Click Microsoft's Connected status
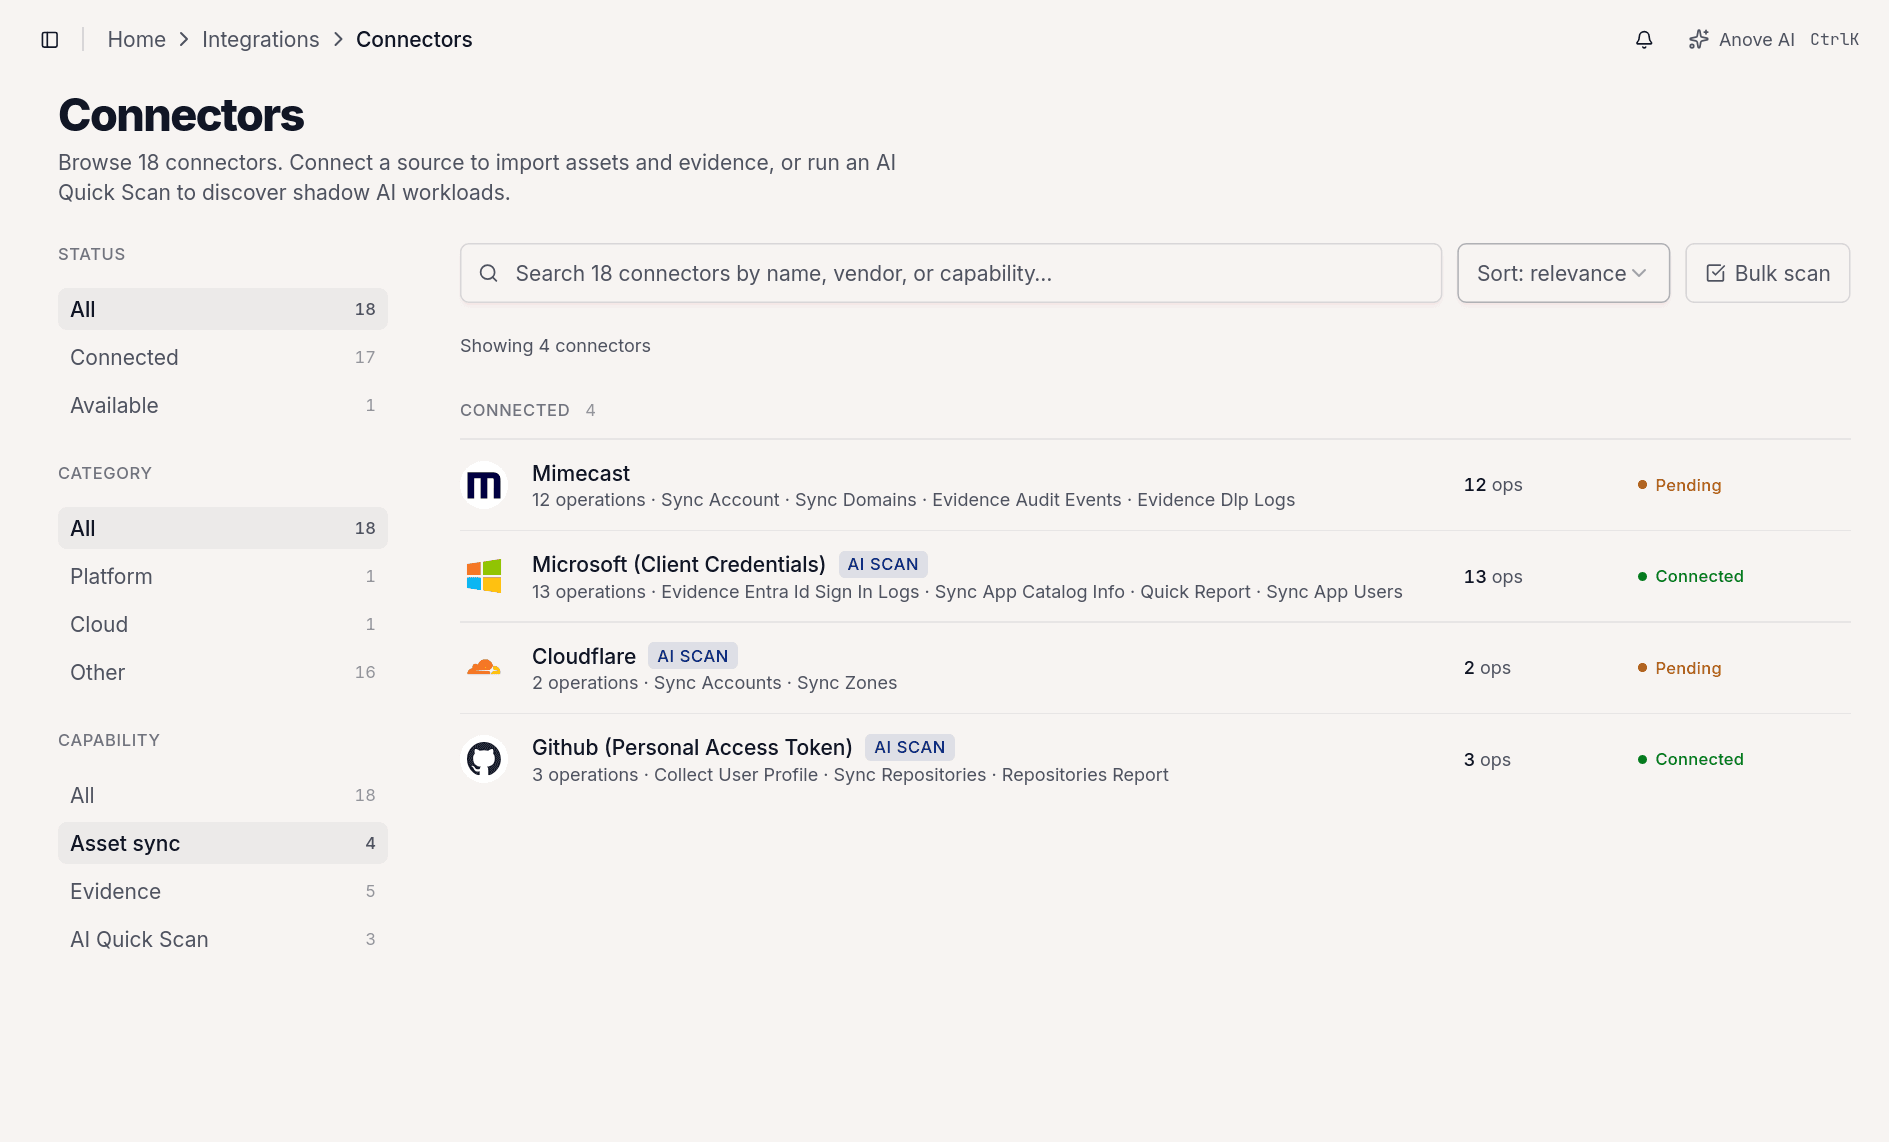 click(1690, 576)
